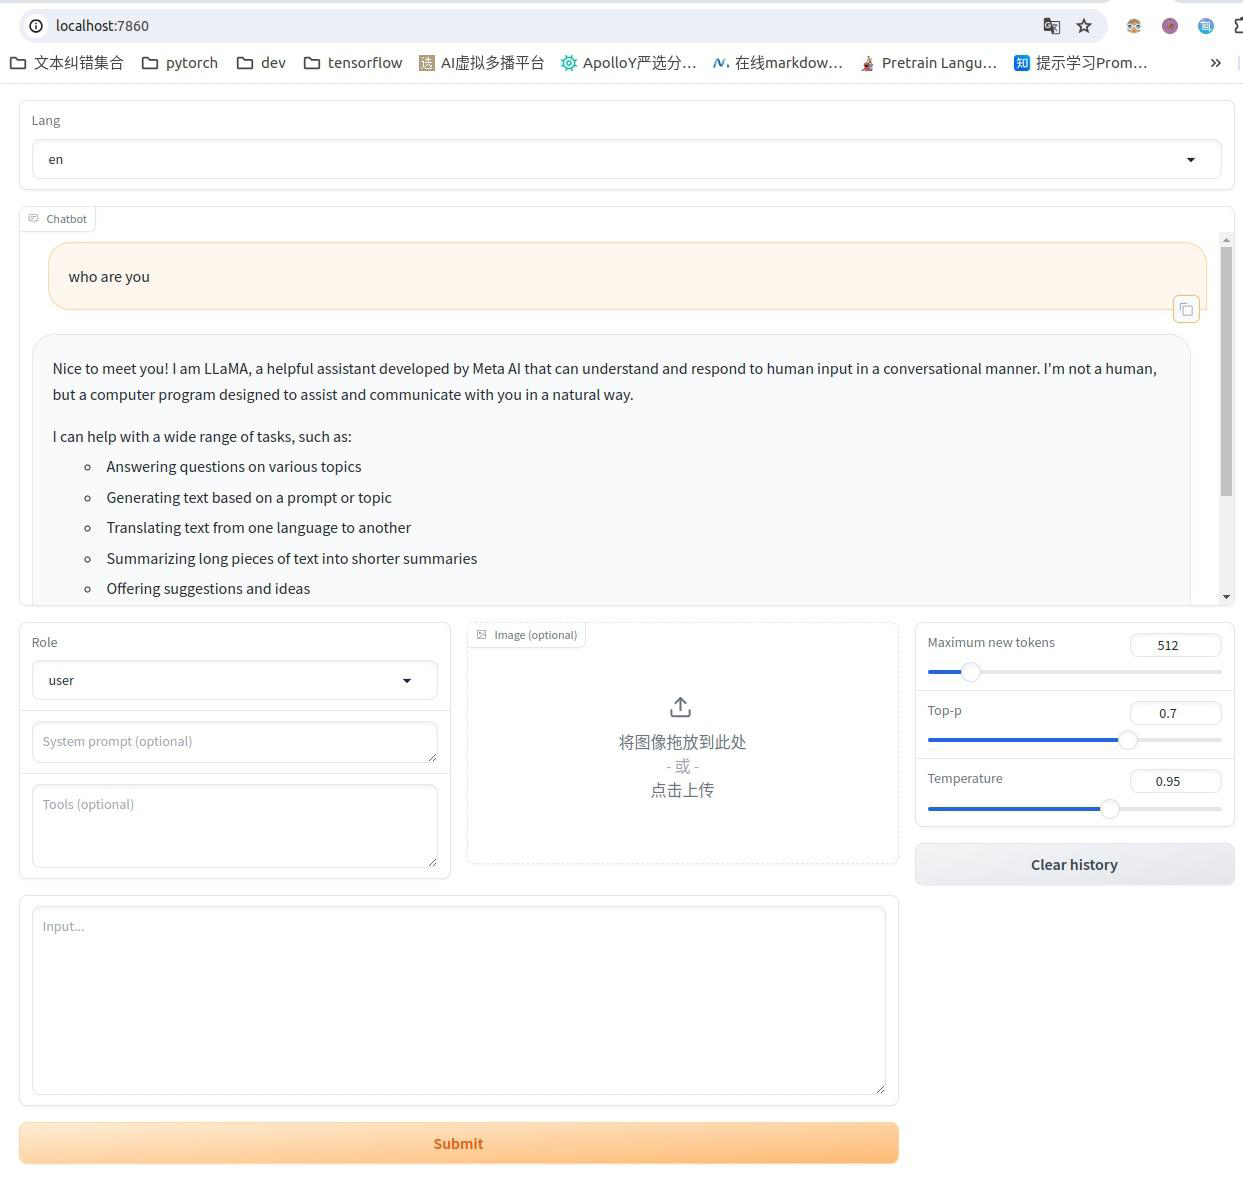
Task: Click the 'who are you' message bubble
Action: coord(627,276)
